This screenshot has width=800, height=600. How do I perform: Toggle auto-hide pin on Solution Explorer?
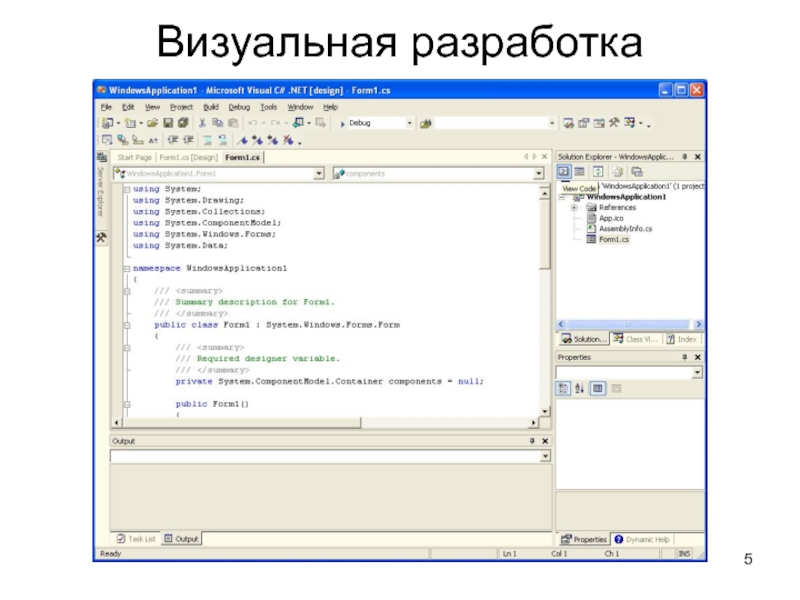[685, 157]
